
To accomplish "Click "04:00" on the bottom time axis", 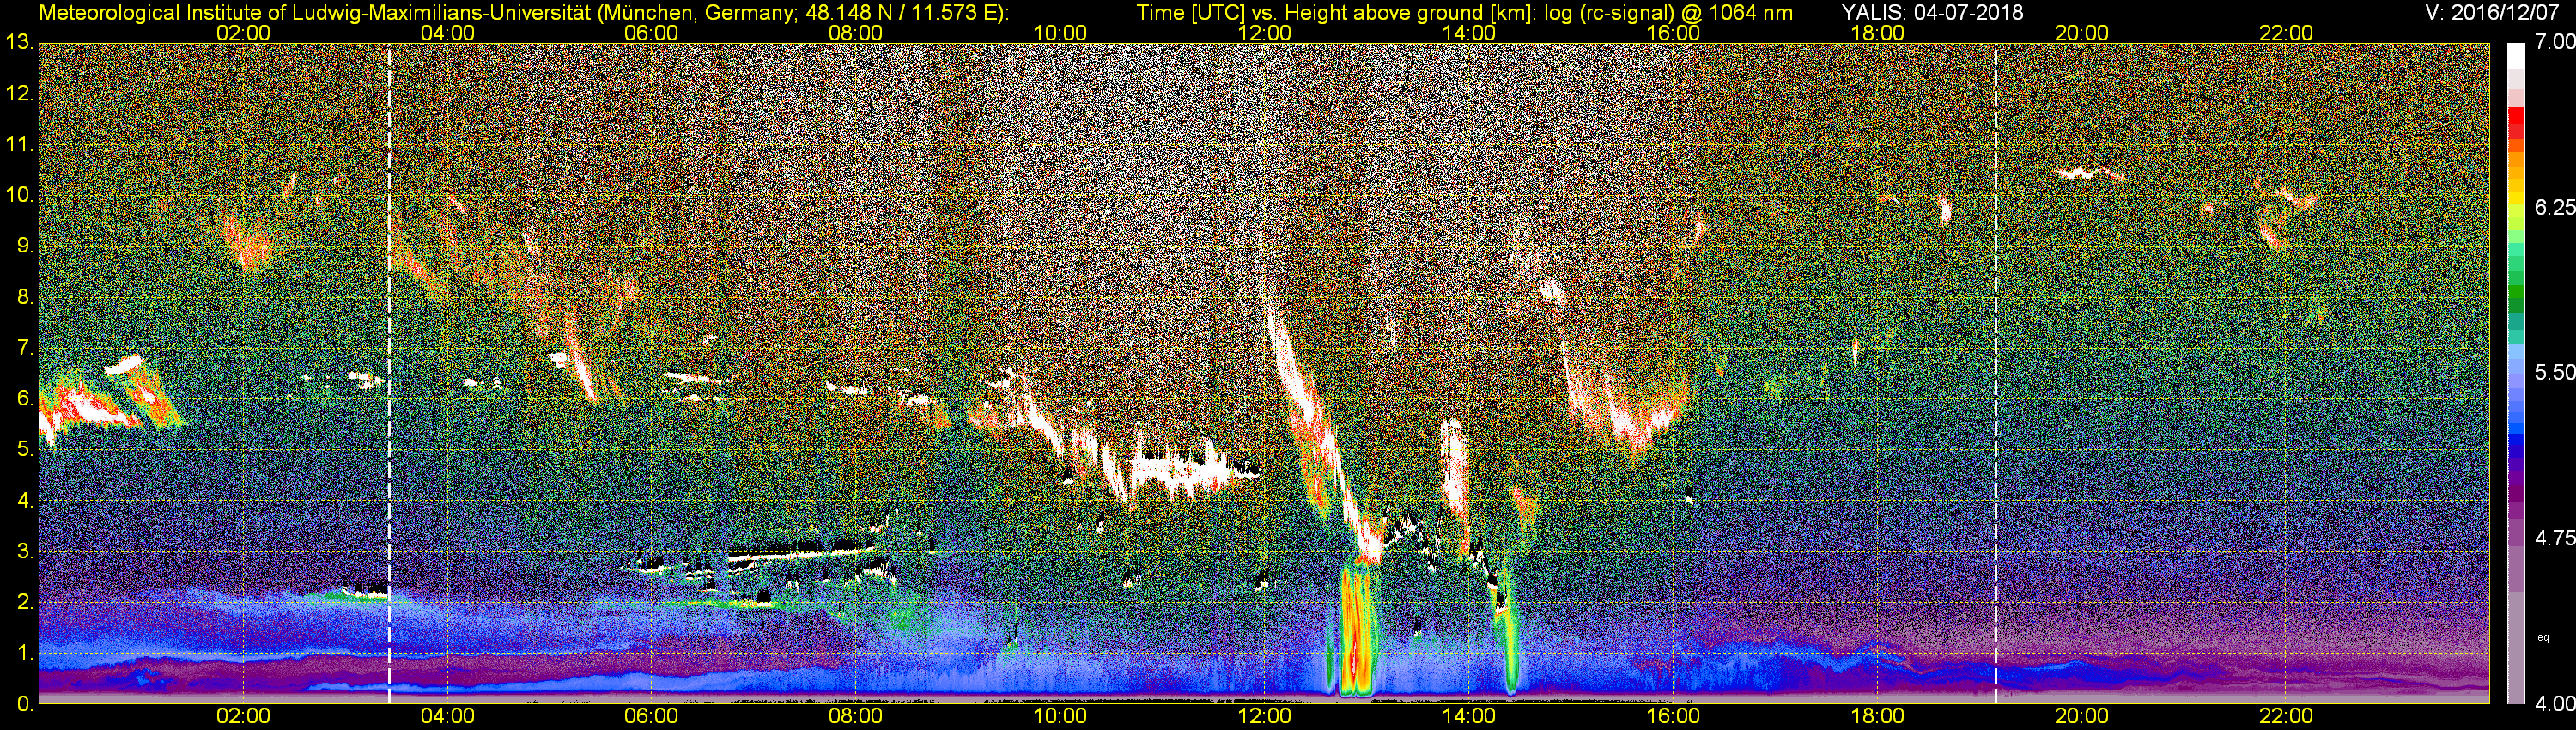I will click(447, 717).
